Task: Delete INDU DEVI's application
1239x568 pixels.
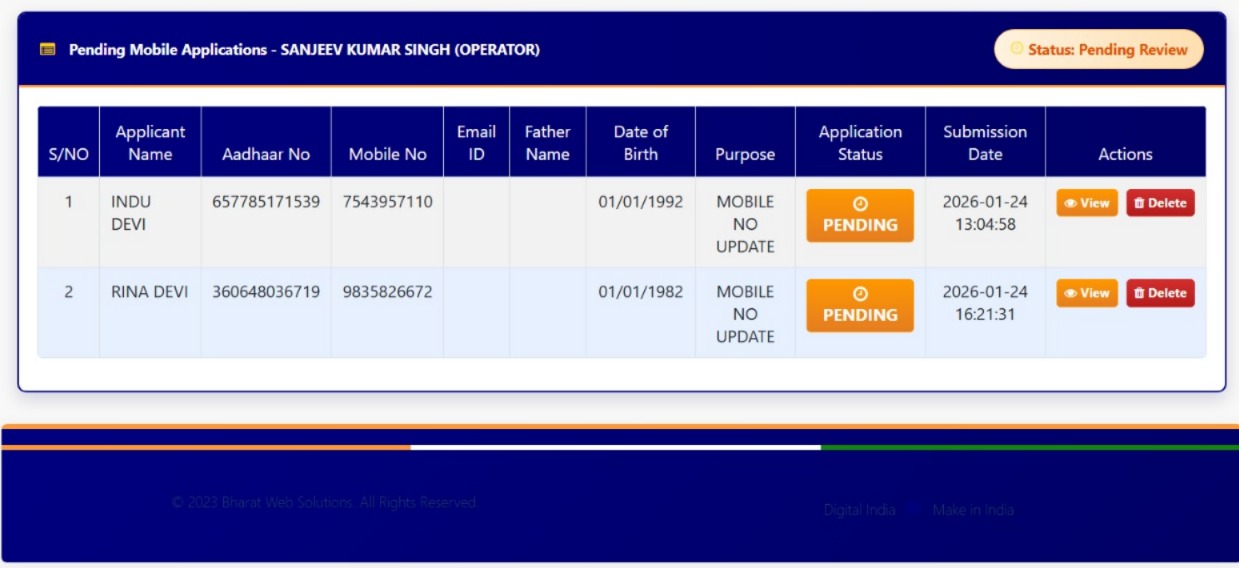Action: tap(1160, 203)
